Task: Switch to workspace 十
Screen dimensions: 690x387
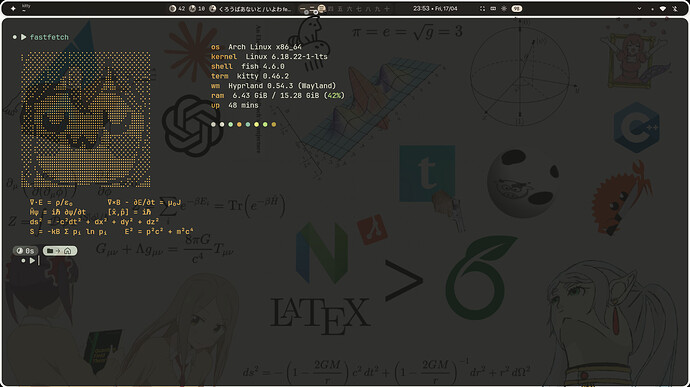Action: (387, 9)
